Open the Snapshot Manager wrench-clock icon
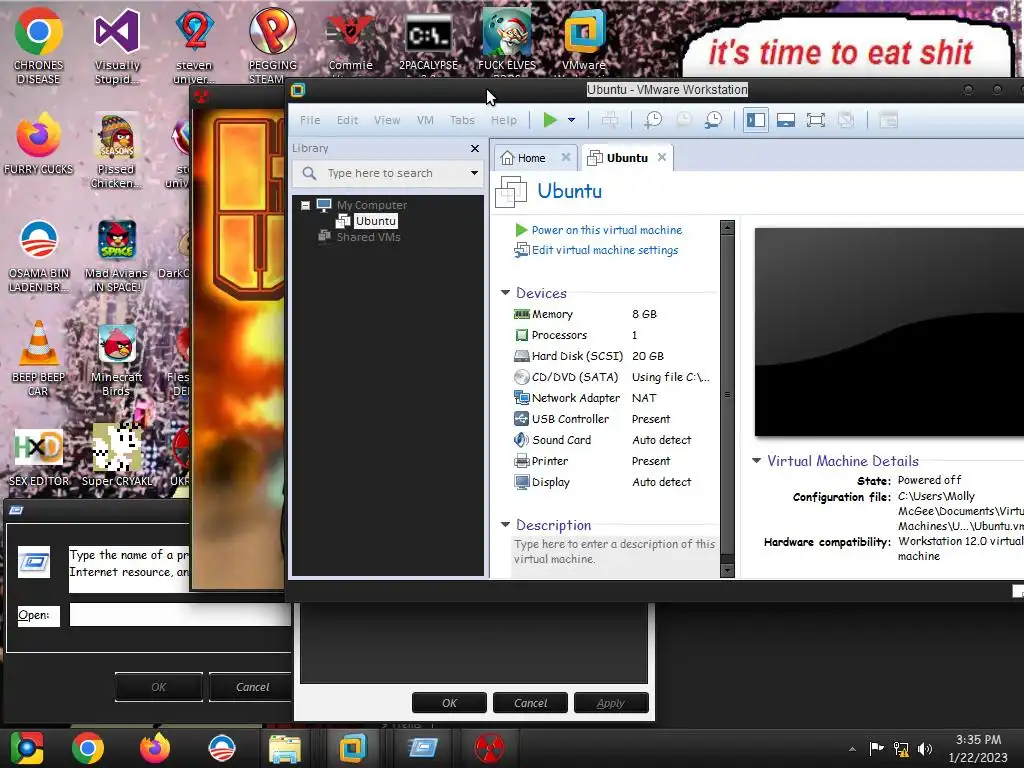This screenshot has height=768, width=1024. coord(713,120)
